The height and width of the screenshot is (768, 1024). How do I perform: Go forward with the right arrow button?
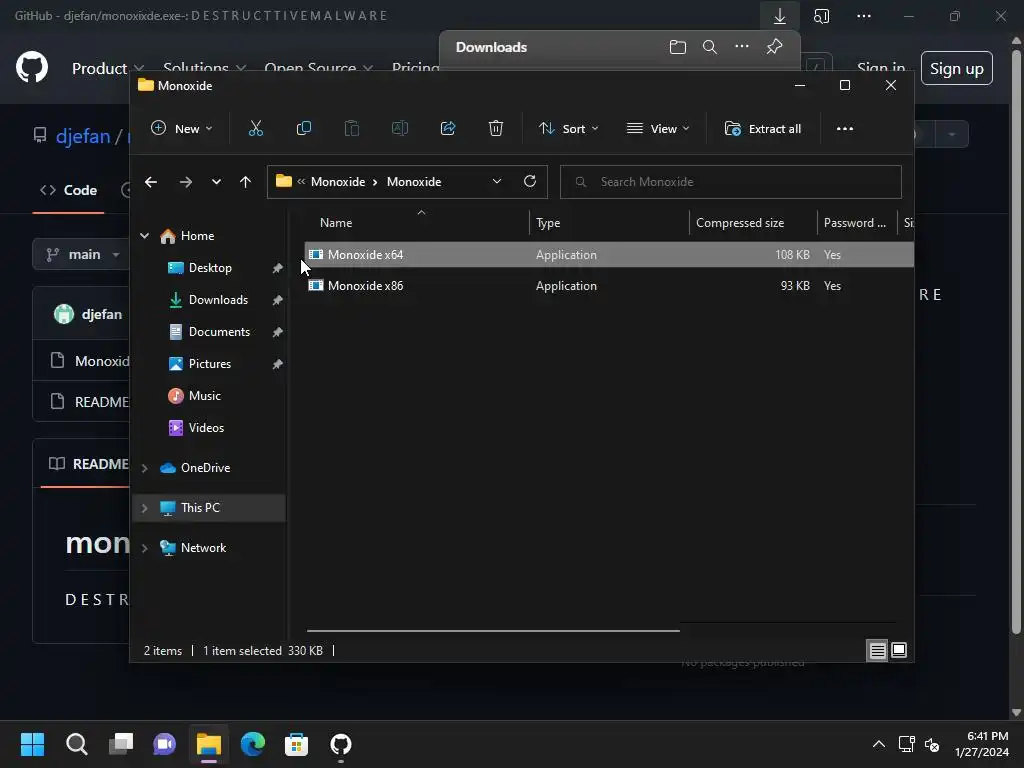point(185,182)
